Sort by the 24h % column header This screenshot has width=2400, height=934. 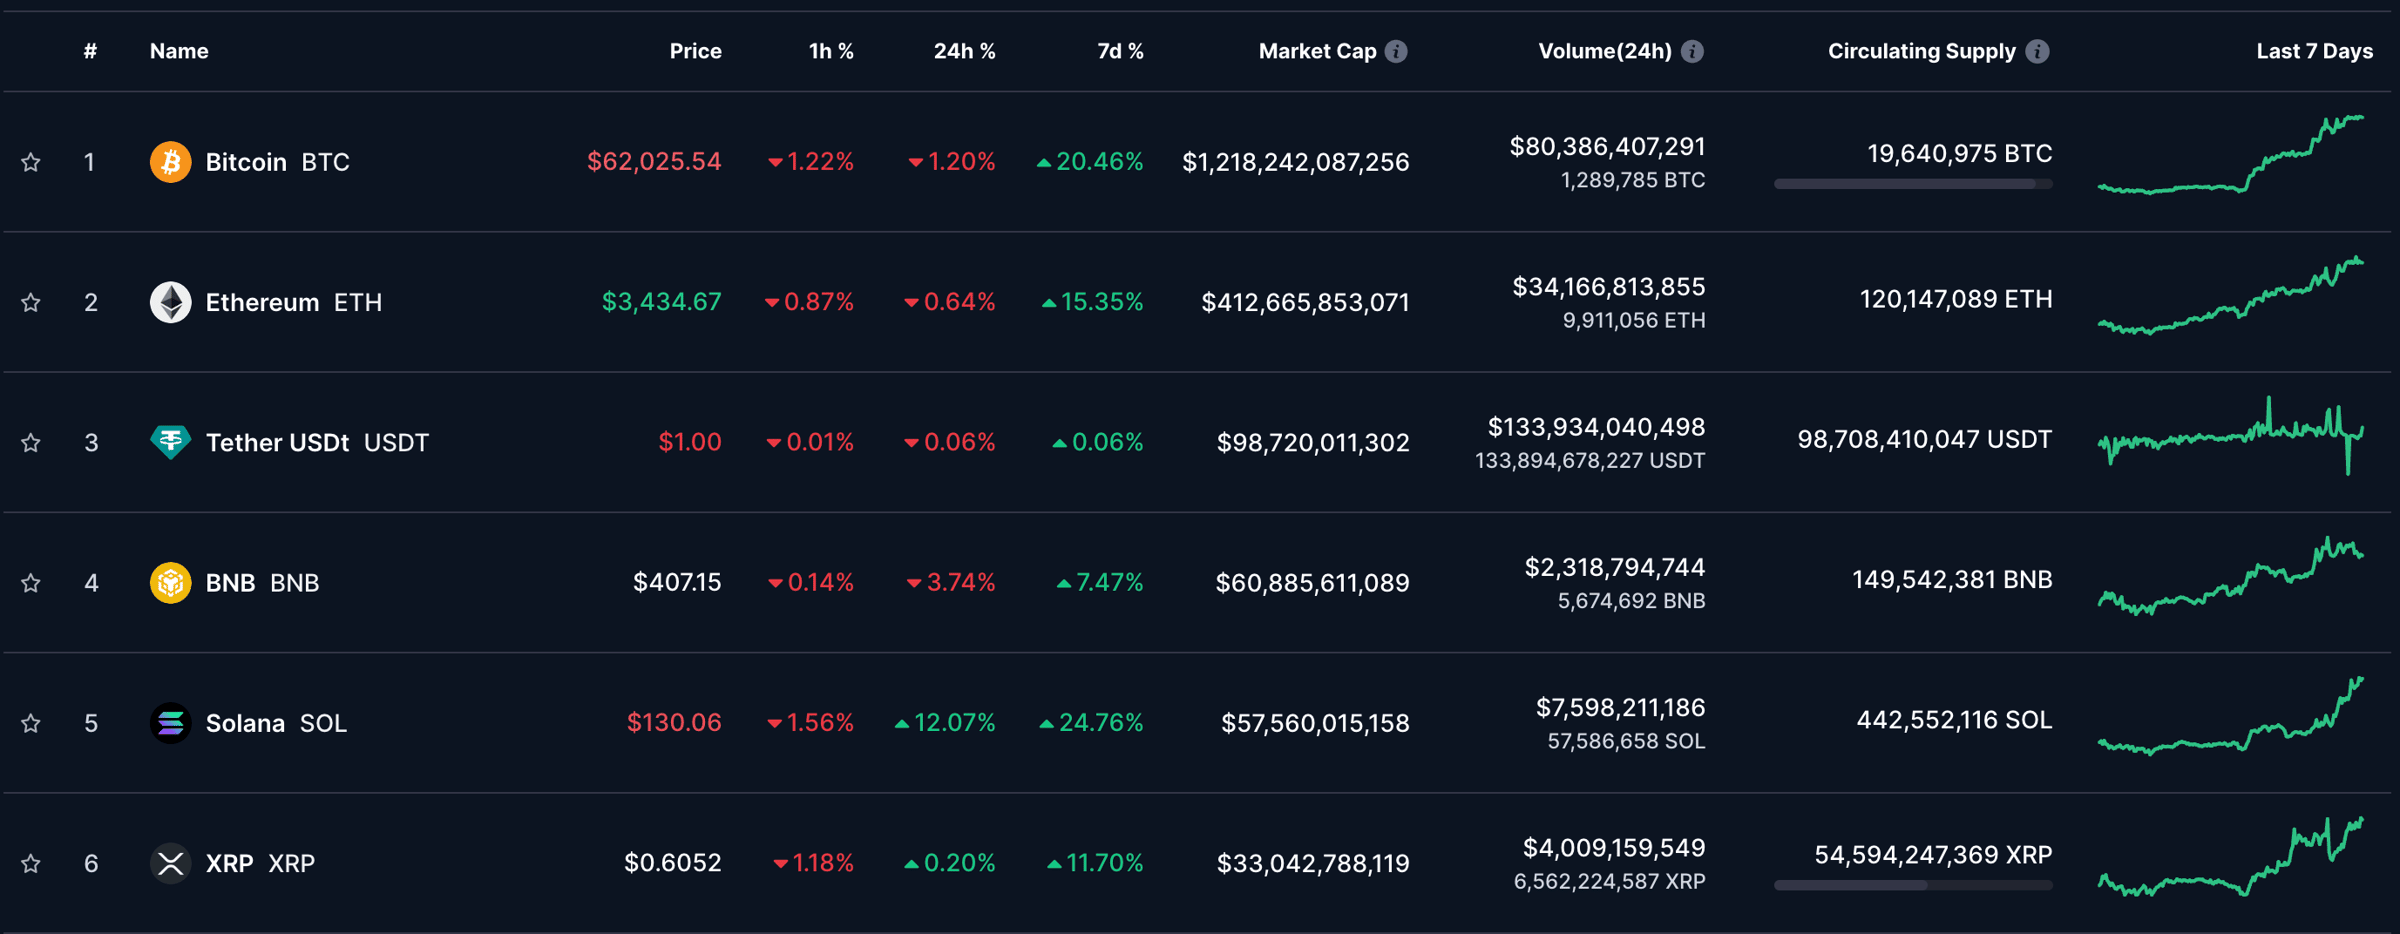coord(964,51)
